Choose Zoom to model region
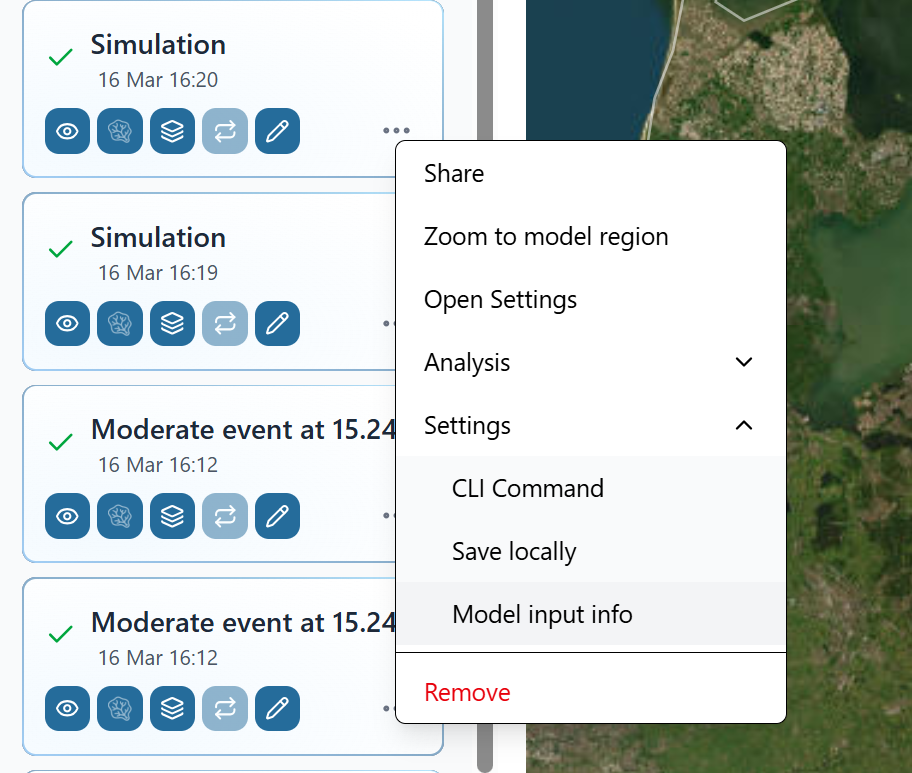Screen dimensions: 912x773 (546, 236)
